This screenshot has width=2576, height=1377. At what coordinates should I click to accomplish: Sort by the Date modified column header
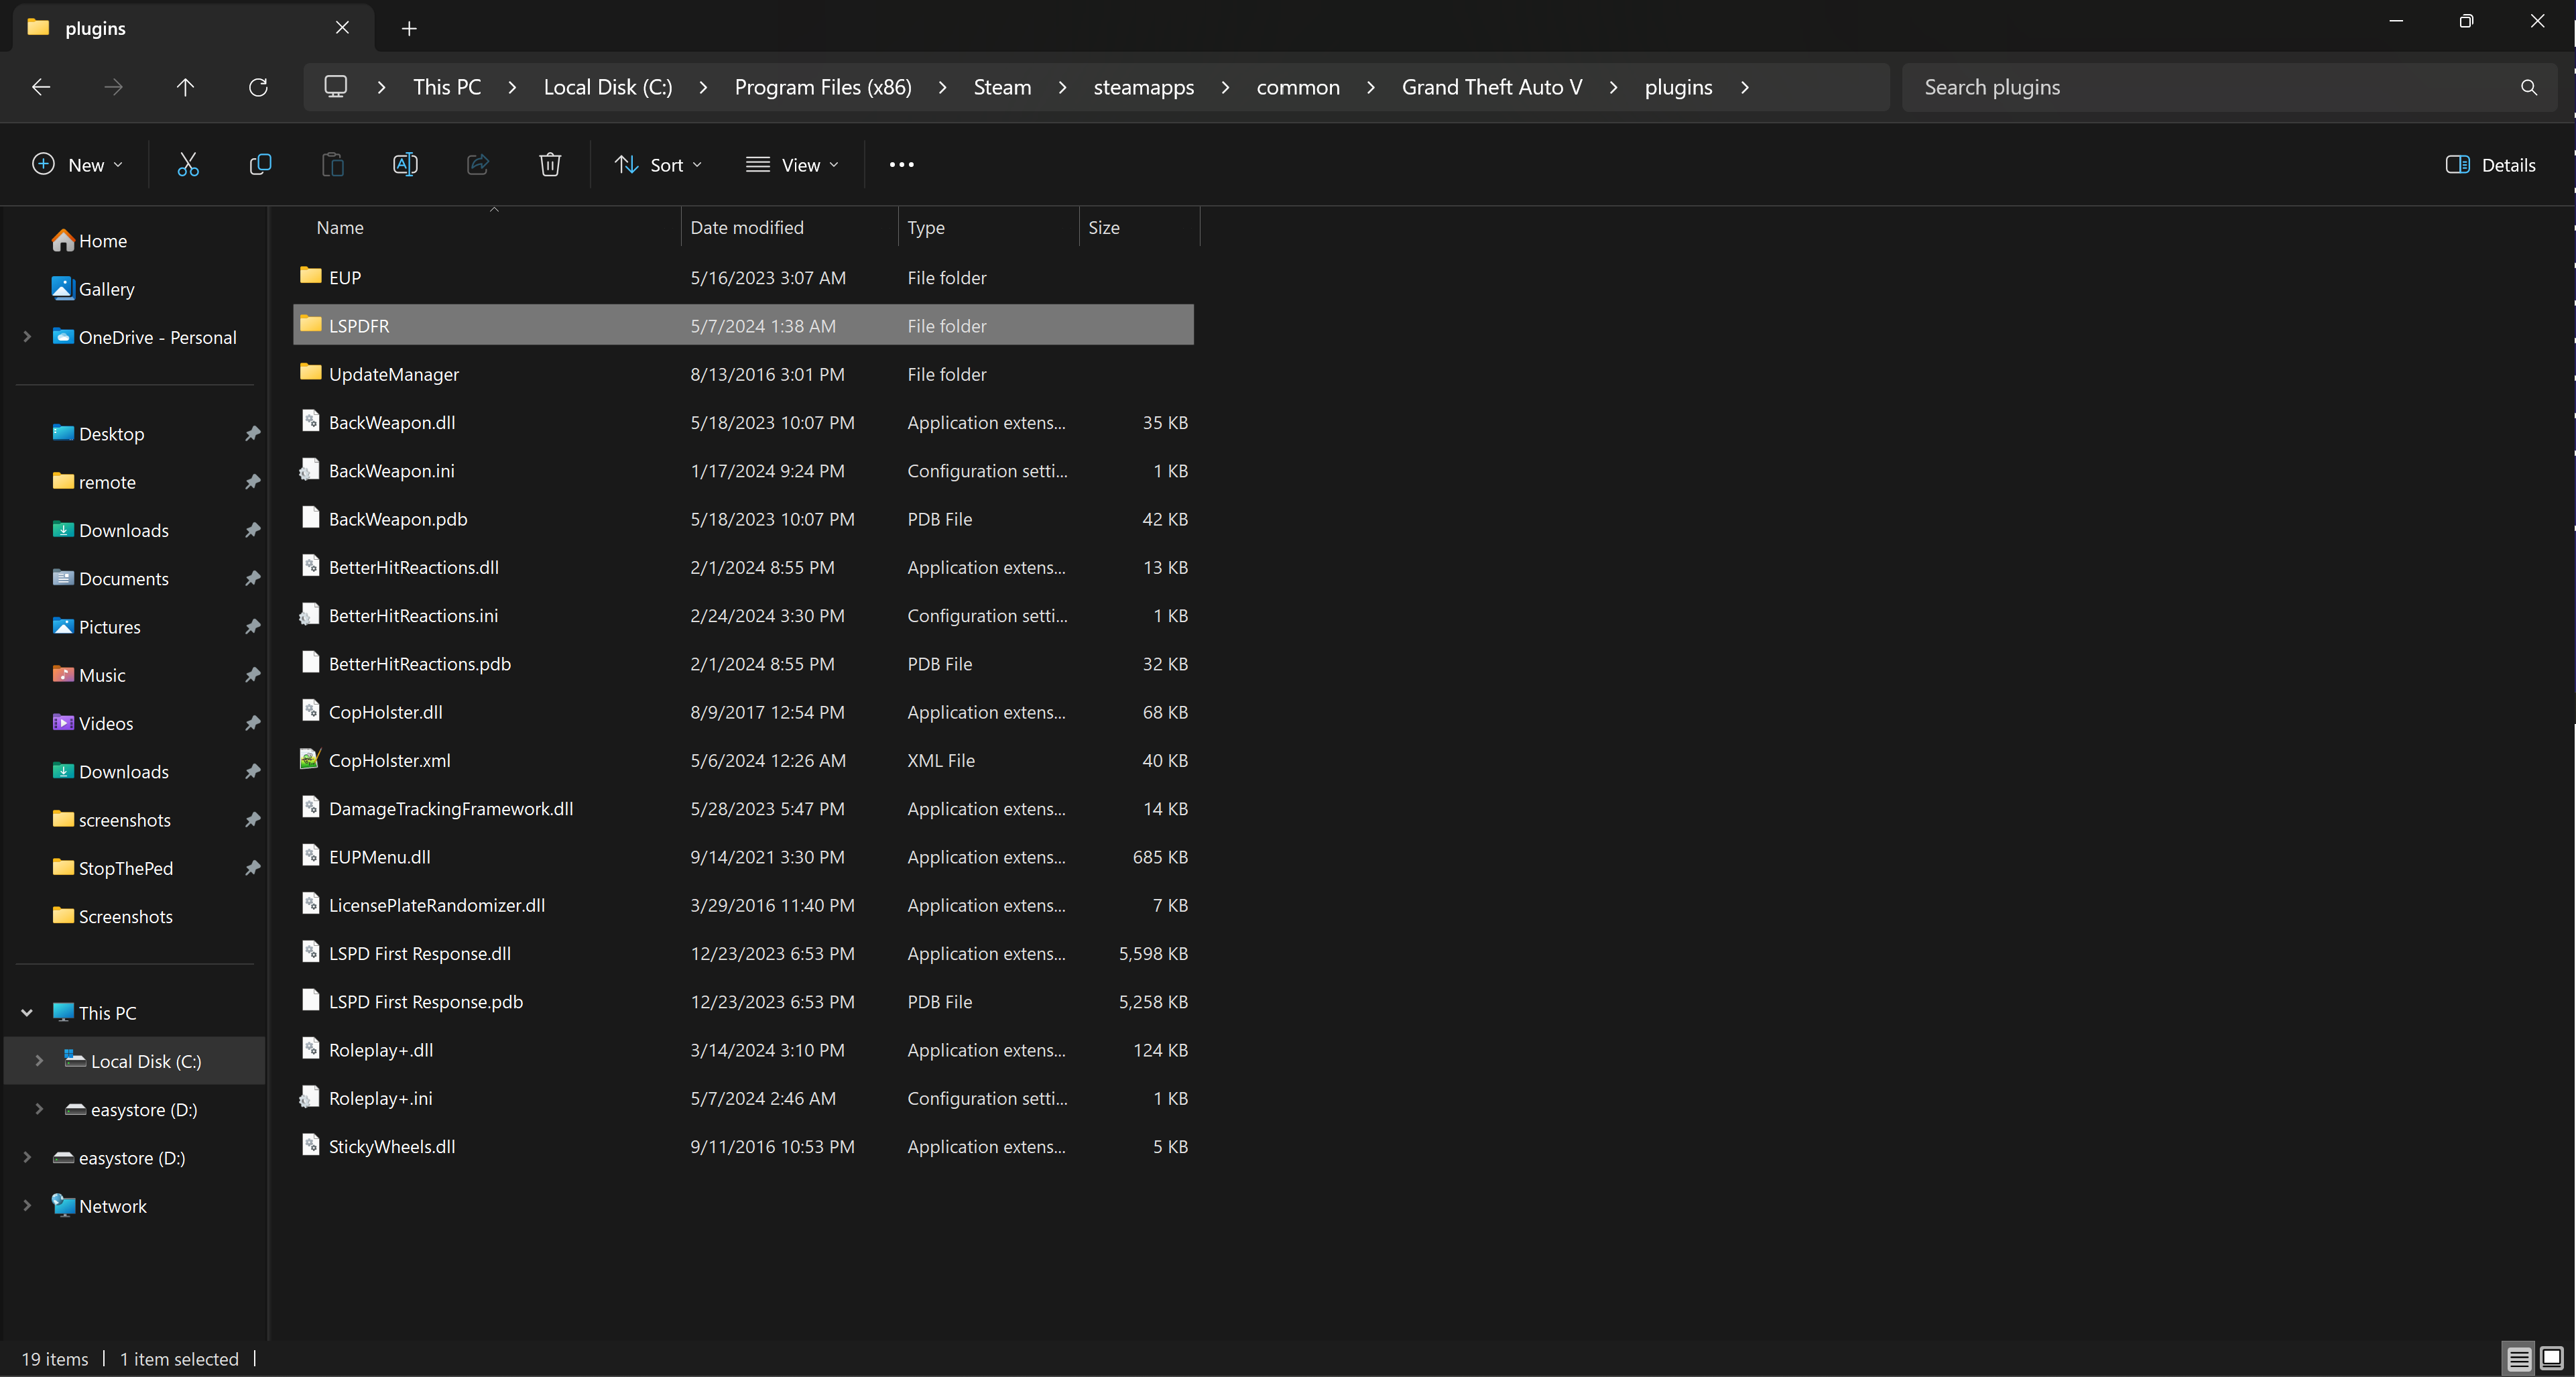point(747,227)
